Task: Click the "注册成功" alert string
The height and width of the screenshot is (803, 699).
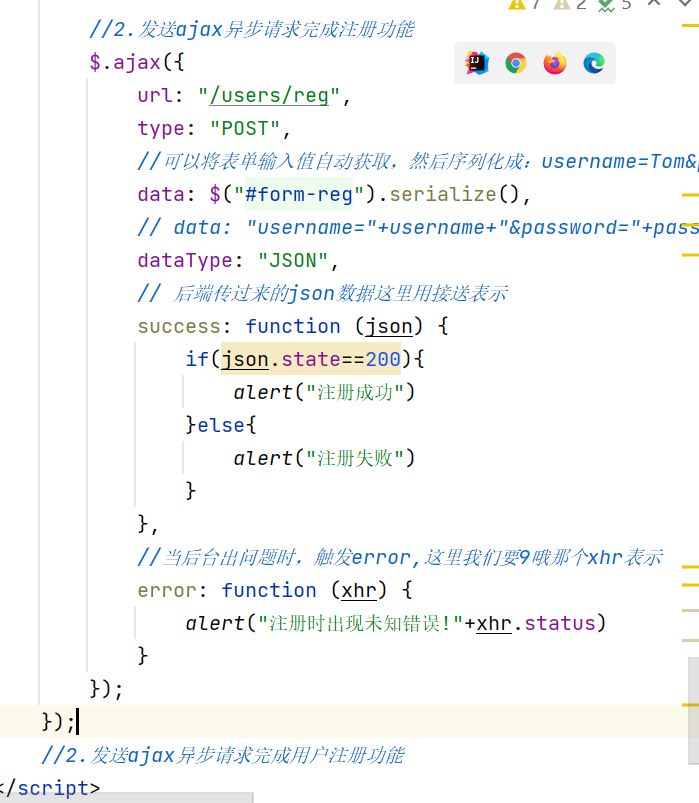Action: [x=354, y=393]
